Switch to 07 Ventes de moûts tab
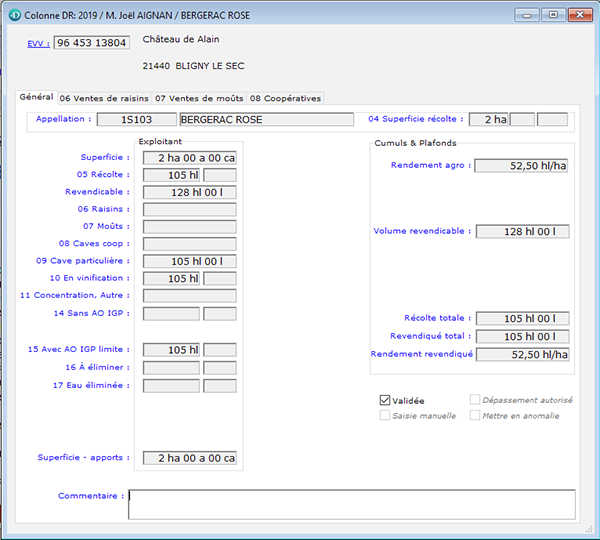This screenshot has height=540, width=600. point(199,98)
